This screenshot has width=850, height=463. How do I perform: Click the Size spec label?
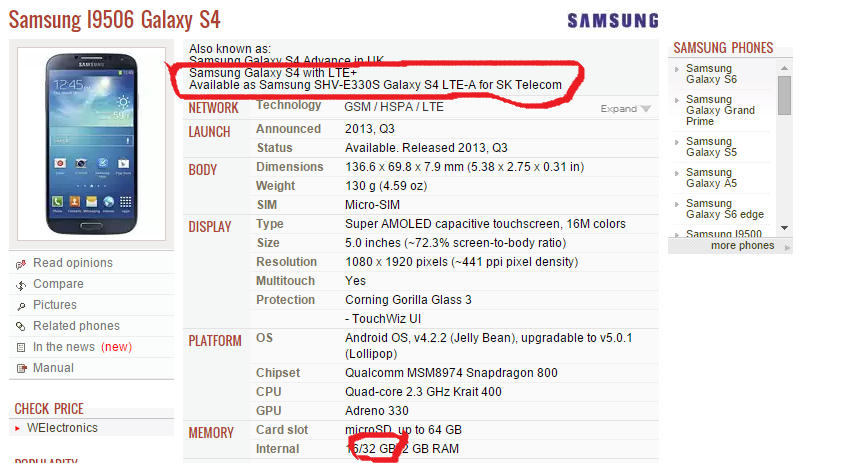(x=268, y=243)
